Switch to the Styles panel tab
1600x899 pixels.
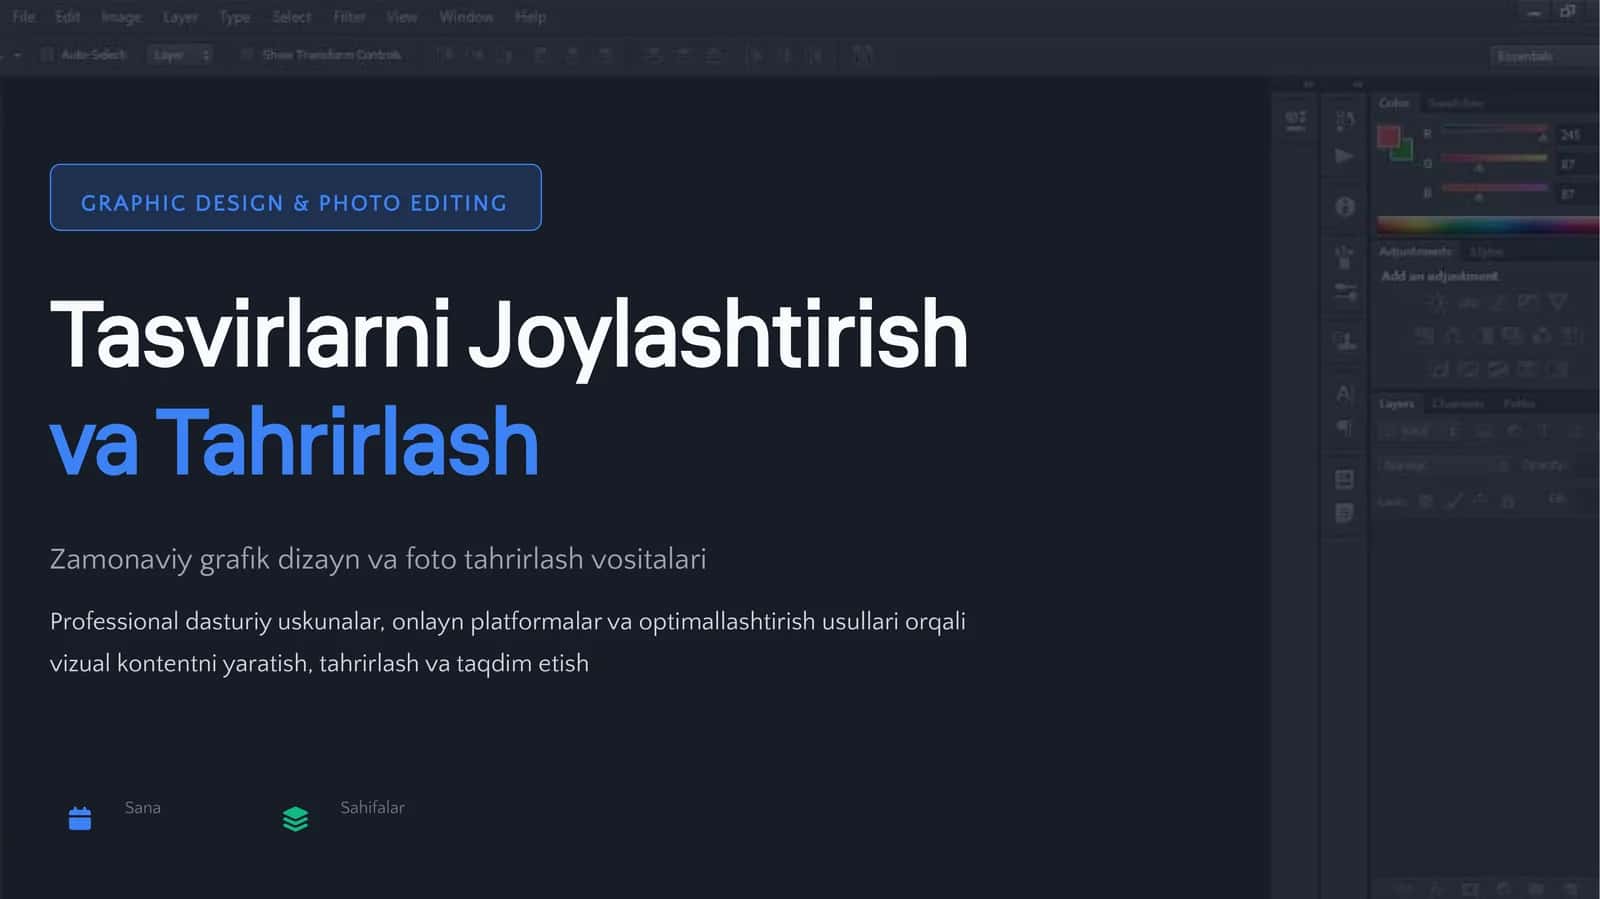click(x=1486, y=251)
